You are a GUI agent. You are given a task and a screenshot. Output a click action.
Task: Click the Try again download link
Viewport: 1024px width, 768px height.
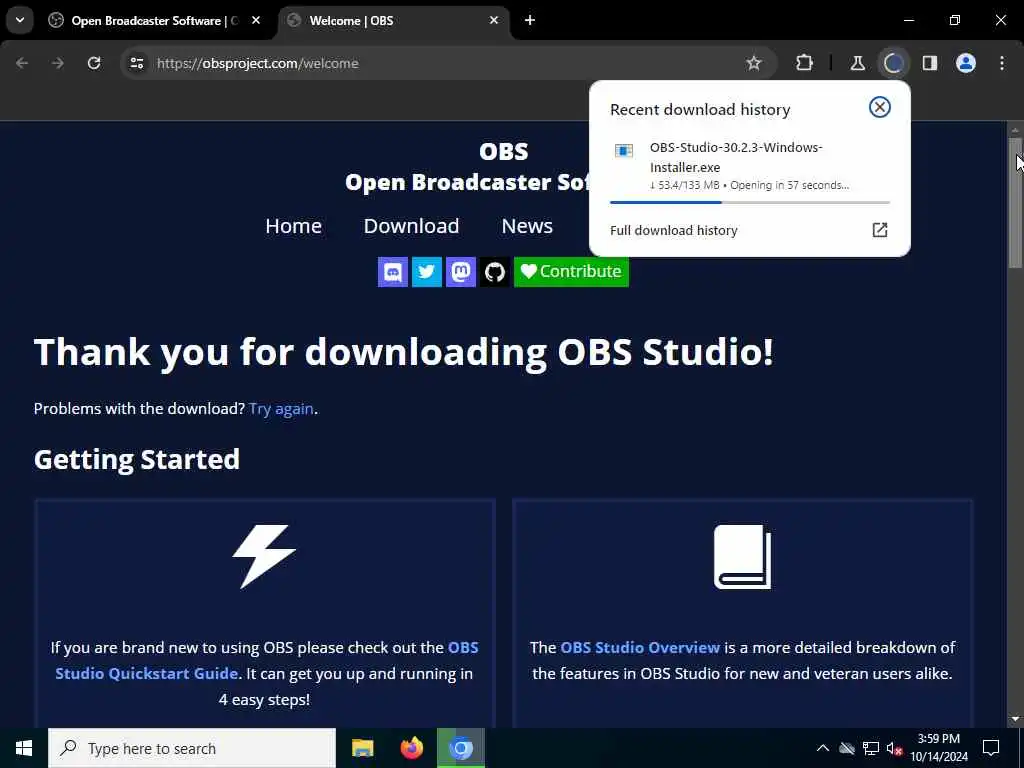click(x=281, y=409)
